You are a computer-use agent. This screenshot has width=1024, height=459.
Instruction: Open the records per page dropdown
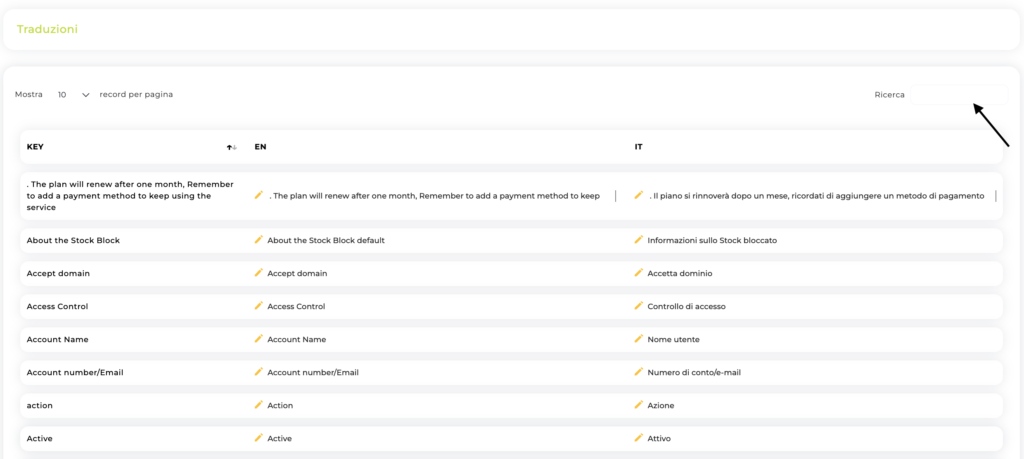[73, 95]
